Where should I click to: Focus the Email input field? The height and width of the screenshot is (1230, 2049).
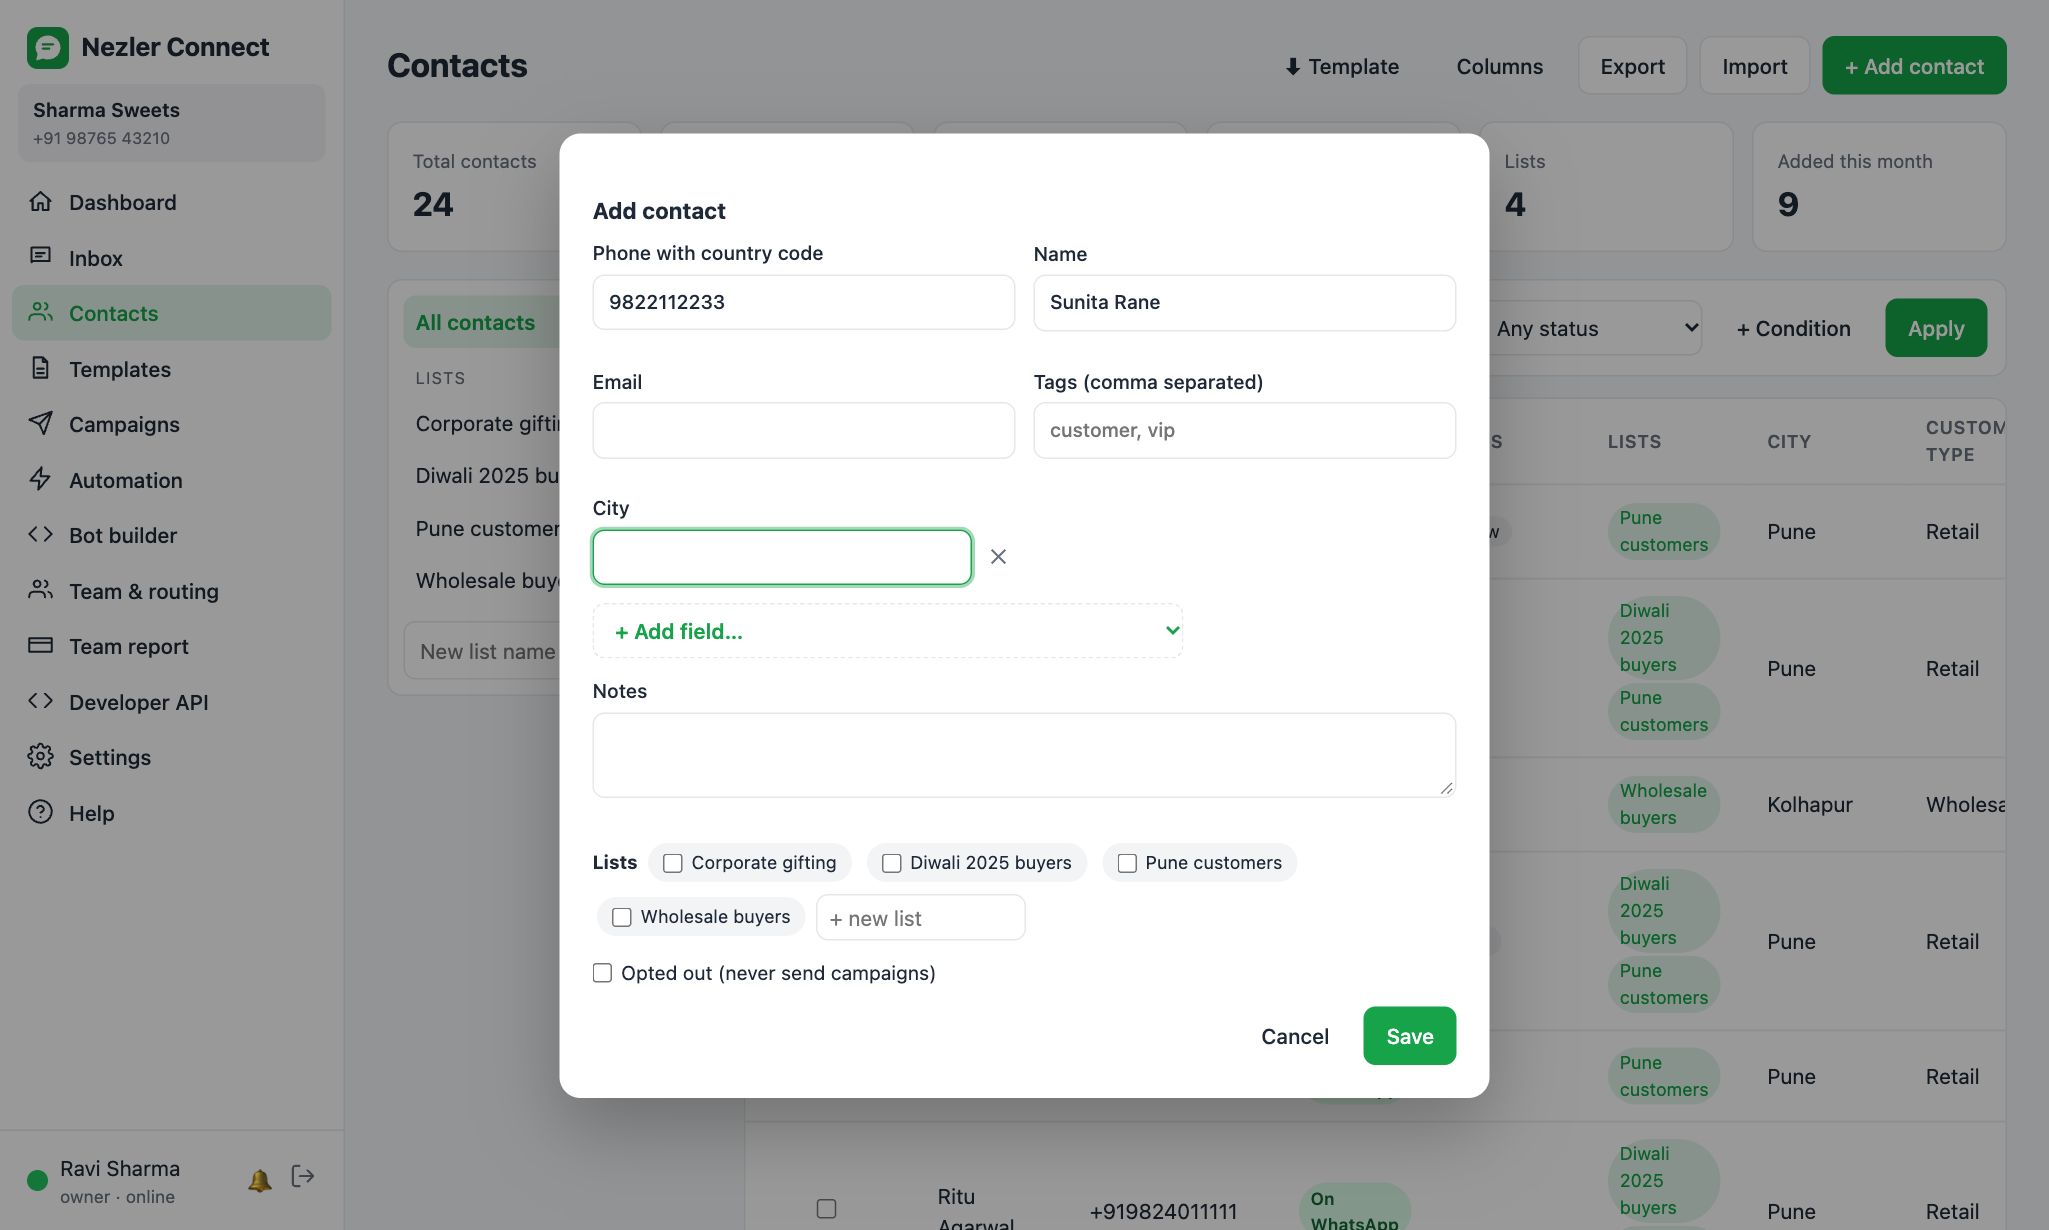803,430
